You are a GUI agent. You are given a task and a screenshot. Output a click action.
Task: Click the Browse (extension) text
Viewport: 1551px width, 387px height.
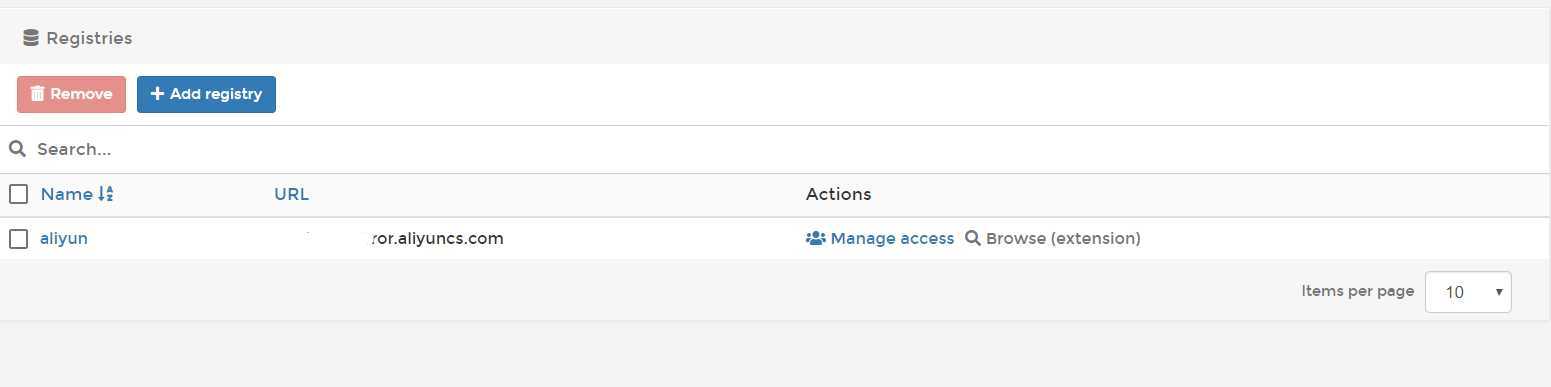coord(1063,238)
